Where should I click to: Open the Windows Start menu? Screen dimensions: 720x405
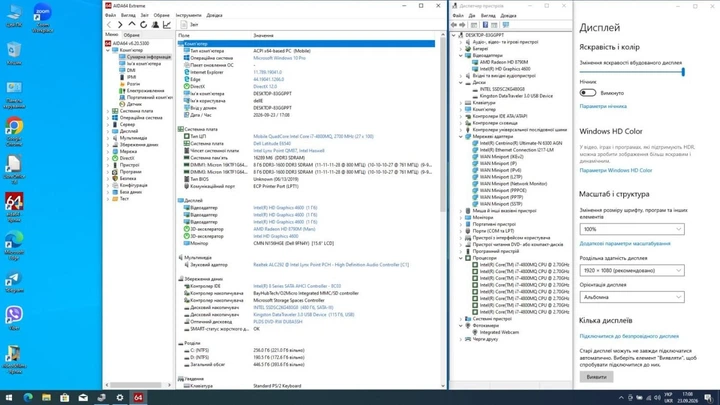pos(9,398)
